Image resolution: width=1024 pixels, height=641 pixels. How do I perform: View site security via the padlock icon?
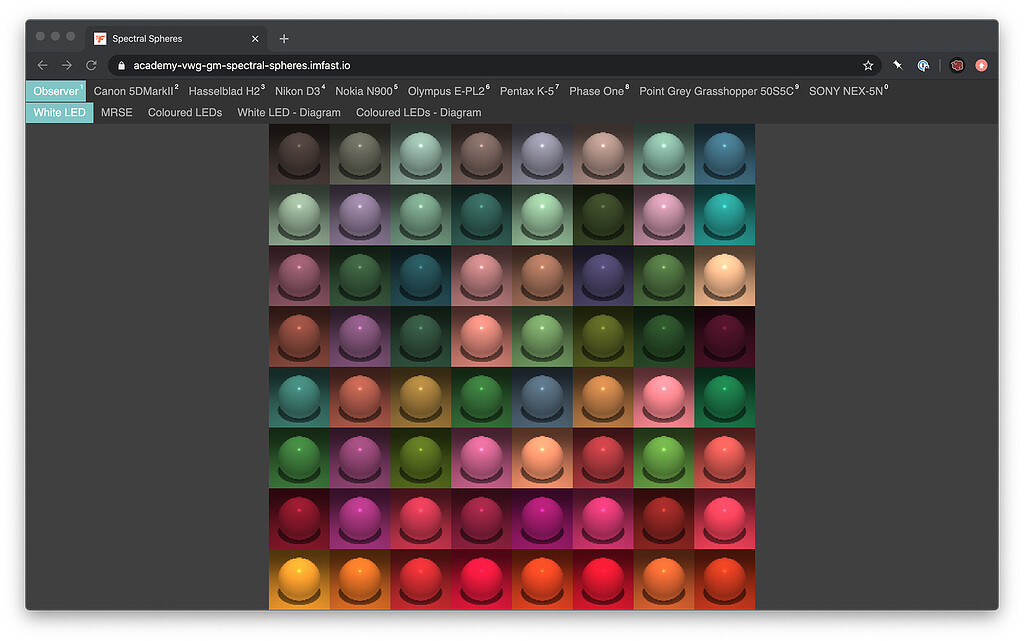[x=120, y=64]
